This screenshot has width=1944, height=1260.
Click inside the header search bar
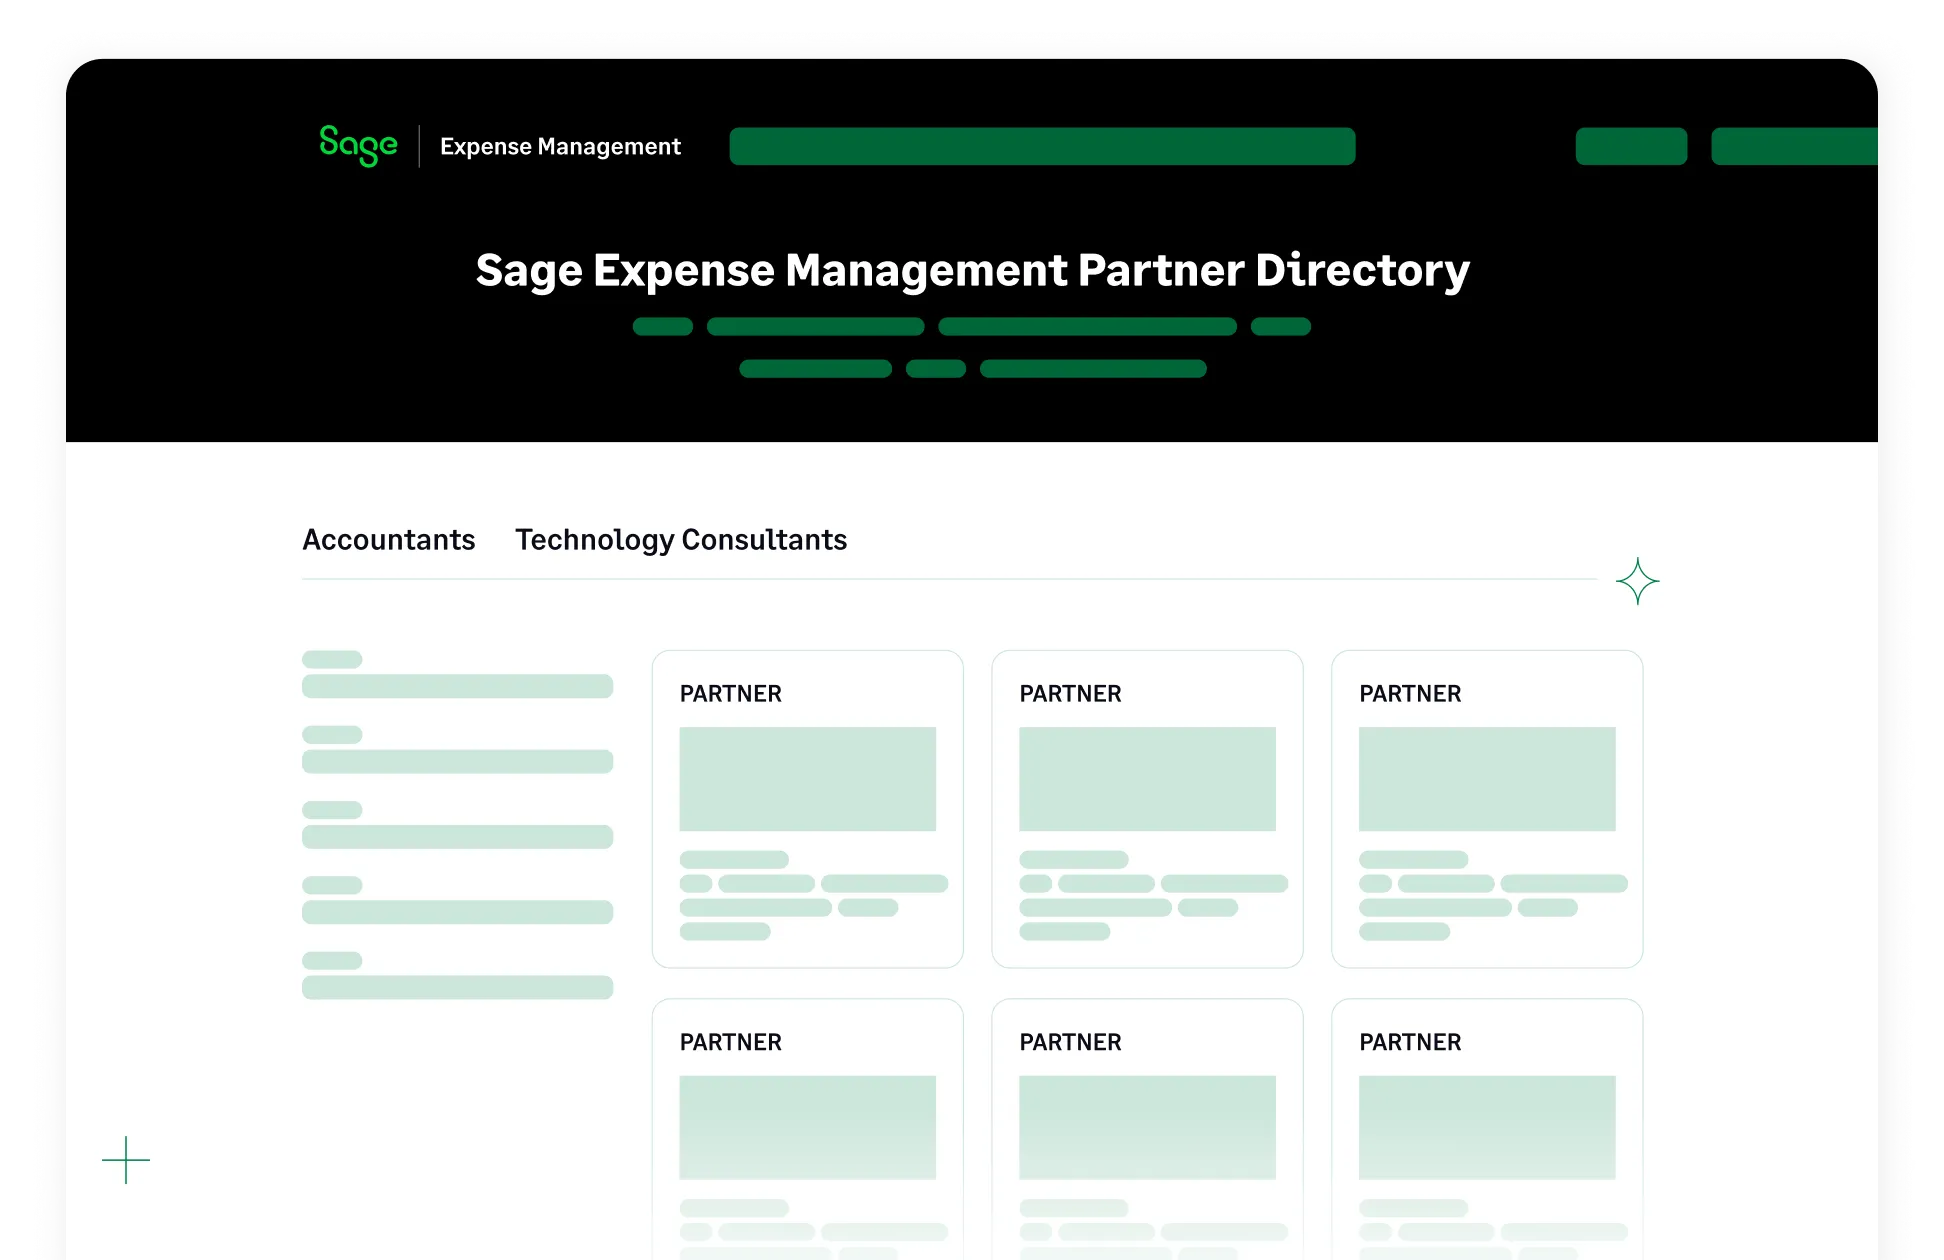(1043, 146)
